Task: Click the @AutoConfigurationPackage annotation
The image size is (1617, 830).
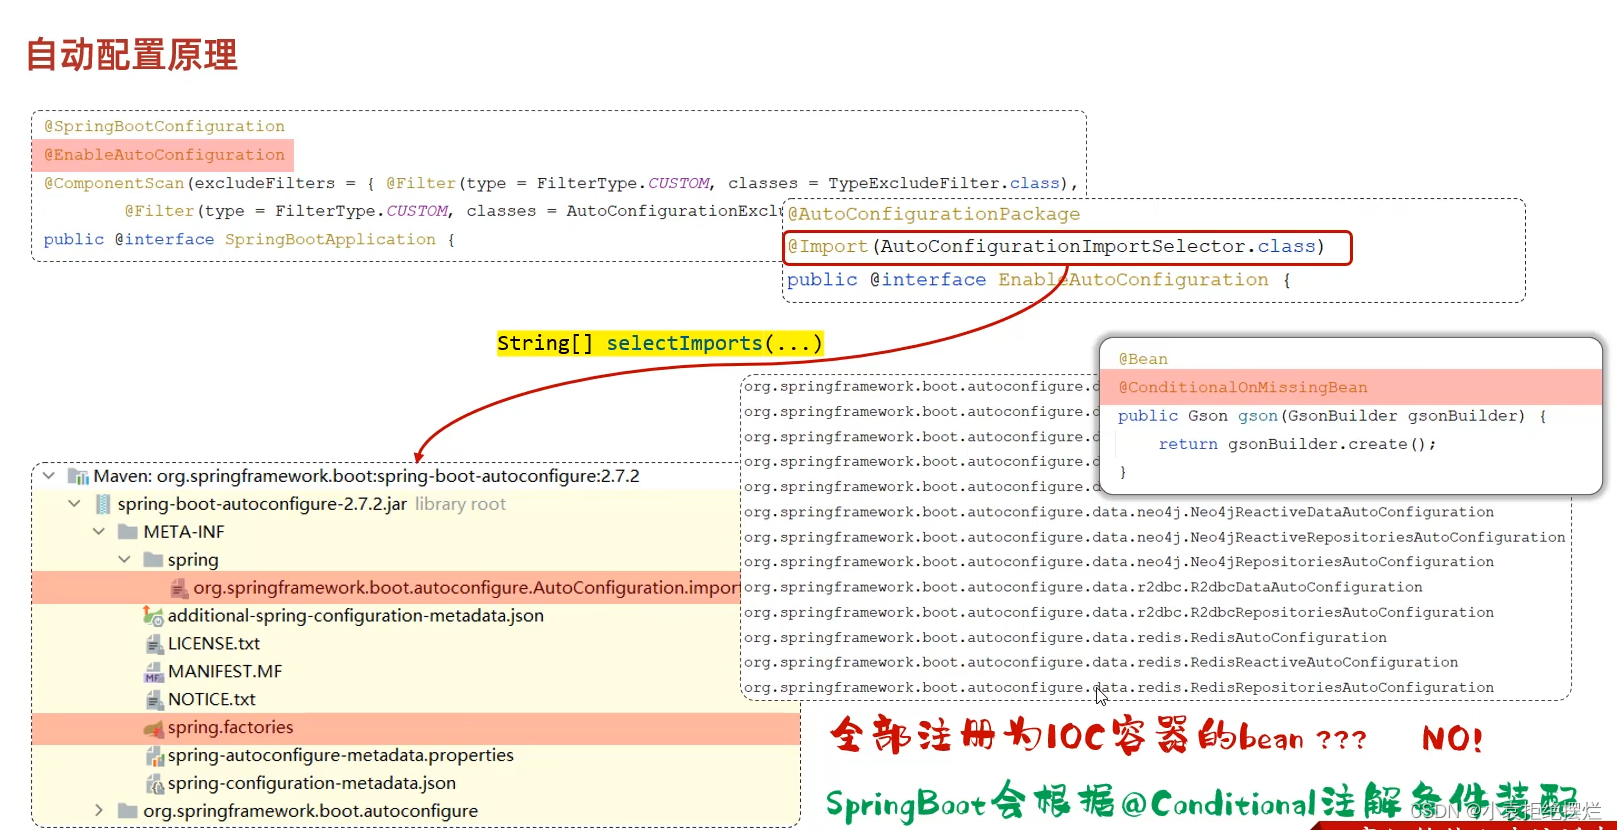Action: tap(934, 214)
